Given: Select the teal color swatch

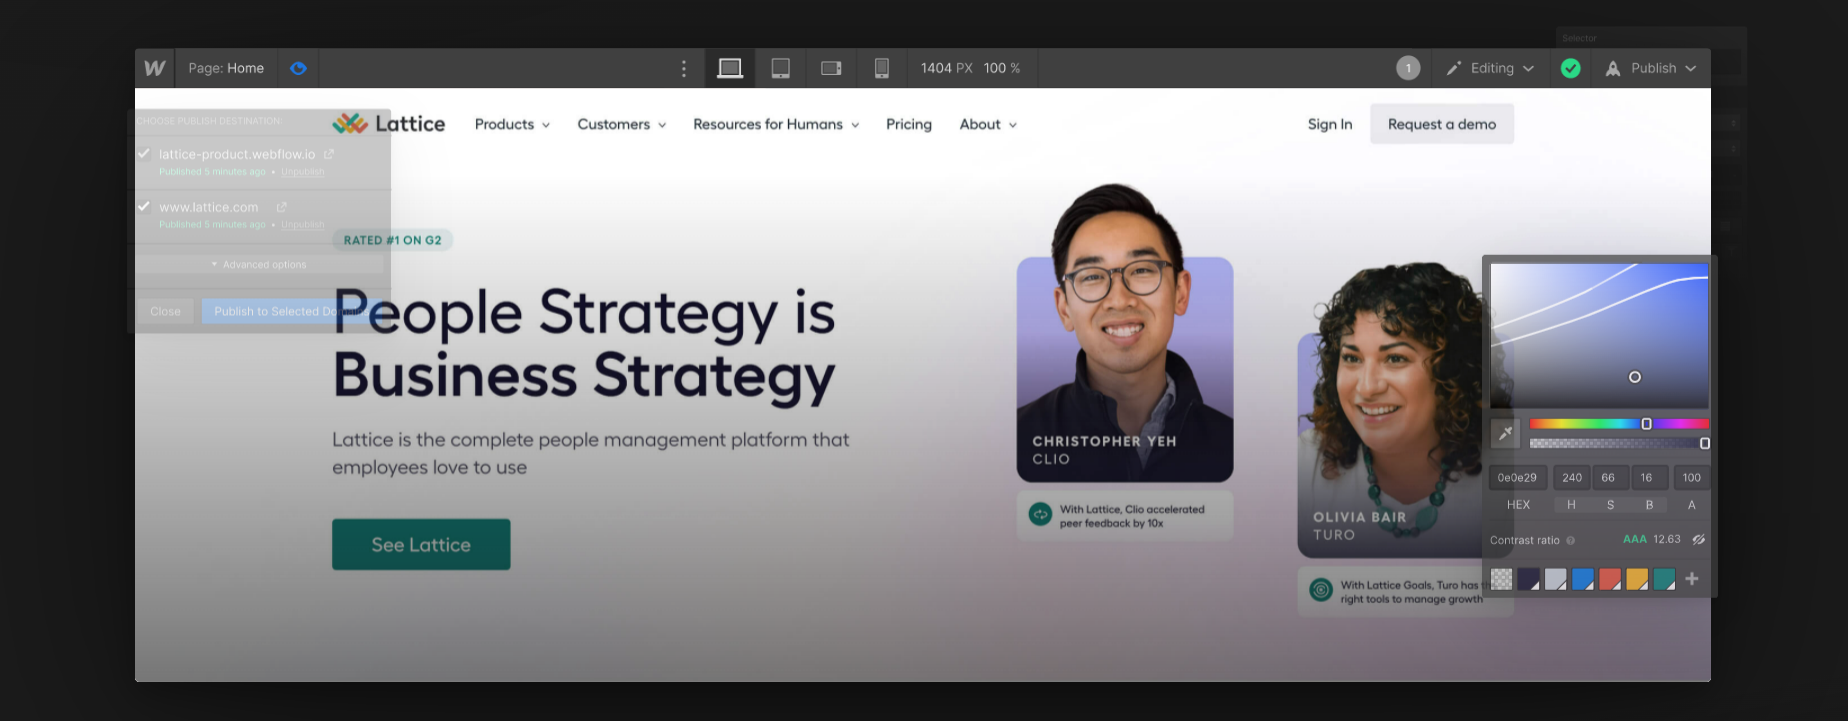Looking at the screenshot, I should coord(1664,579).
